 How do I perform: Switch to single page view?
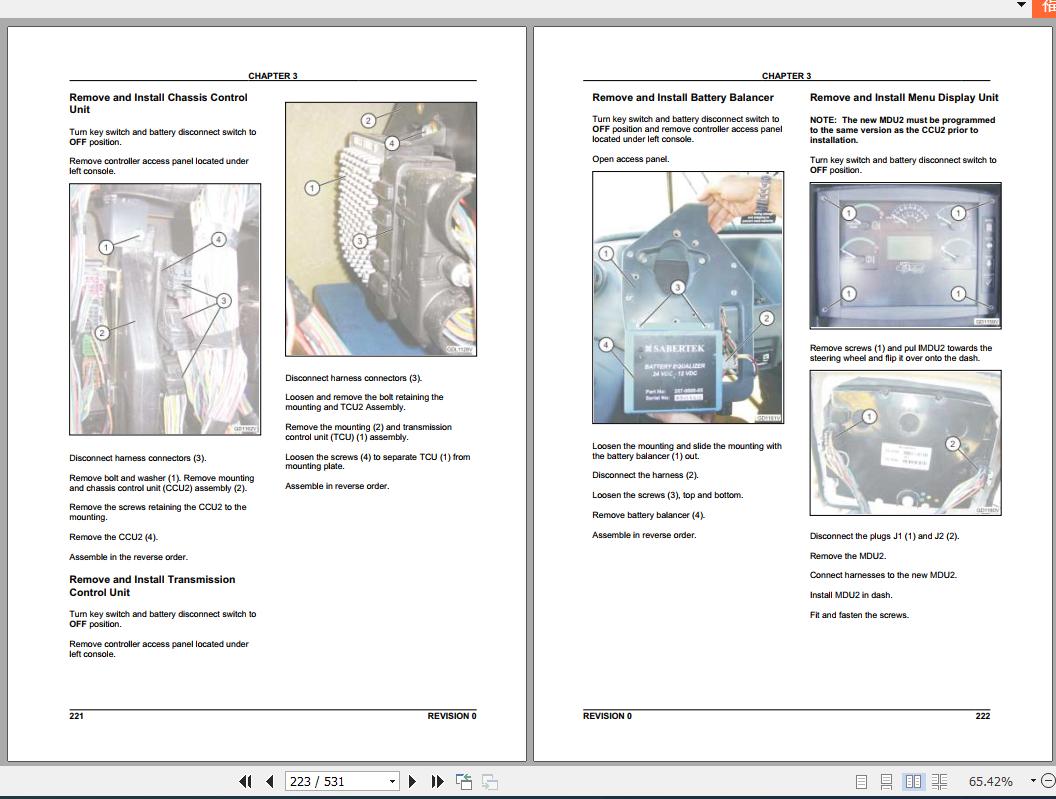coord(861,781)
